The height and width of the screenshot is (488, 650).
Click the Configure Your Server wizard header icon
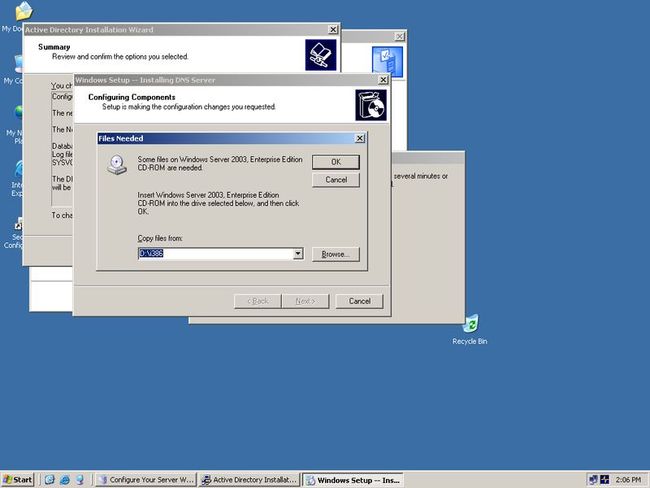click(387, 62)
